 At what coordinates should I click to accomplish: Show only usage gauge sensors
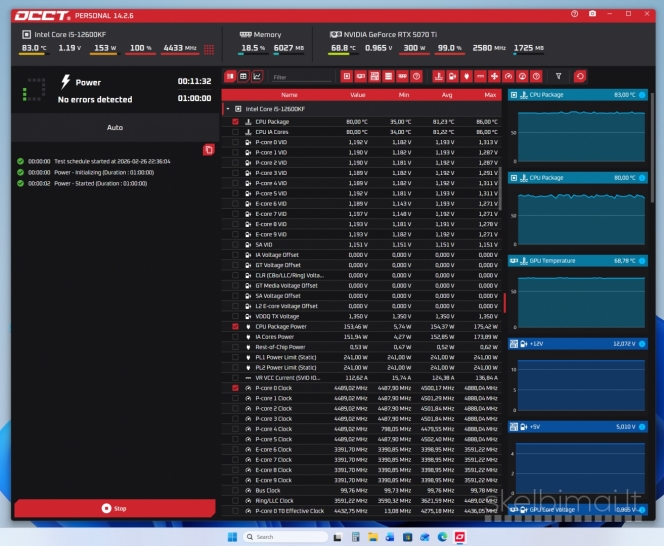coord(522,77)
